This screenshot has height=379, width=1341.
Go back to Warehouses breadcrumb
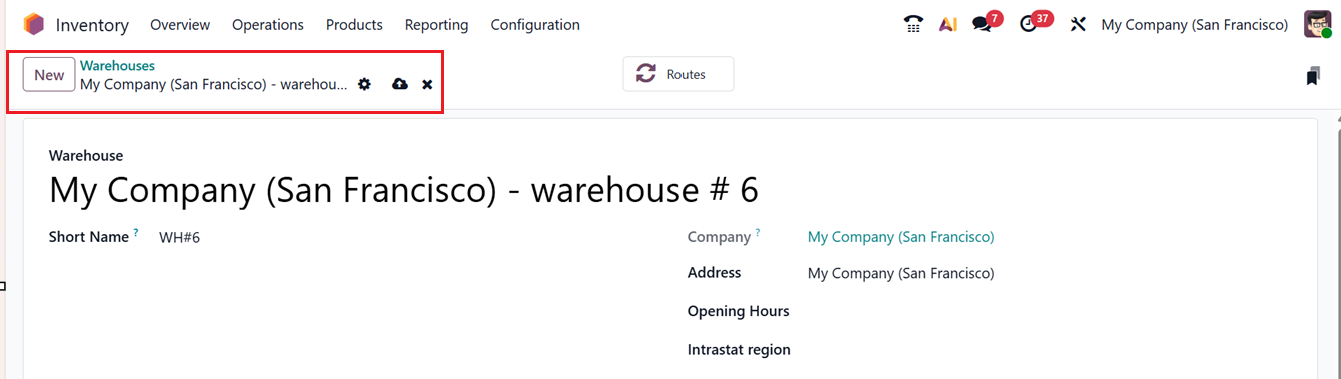click(x=117, y=66)
